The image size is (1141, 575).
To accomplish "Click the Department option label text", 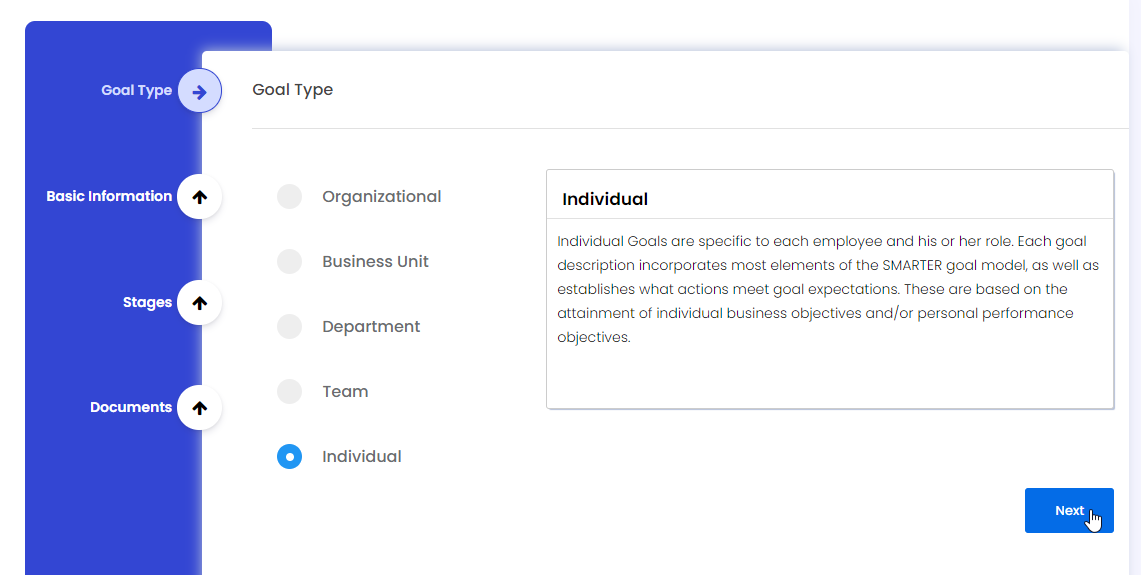I will [371, 327].
